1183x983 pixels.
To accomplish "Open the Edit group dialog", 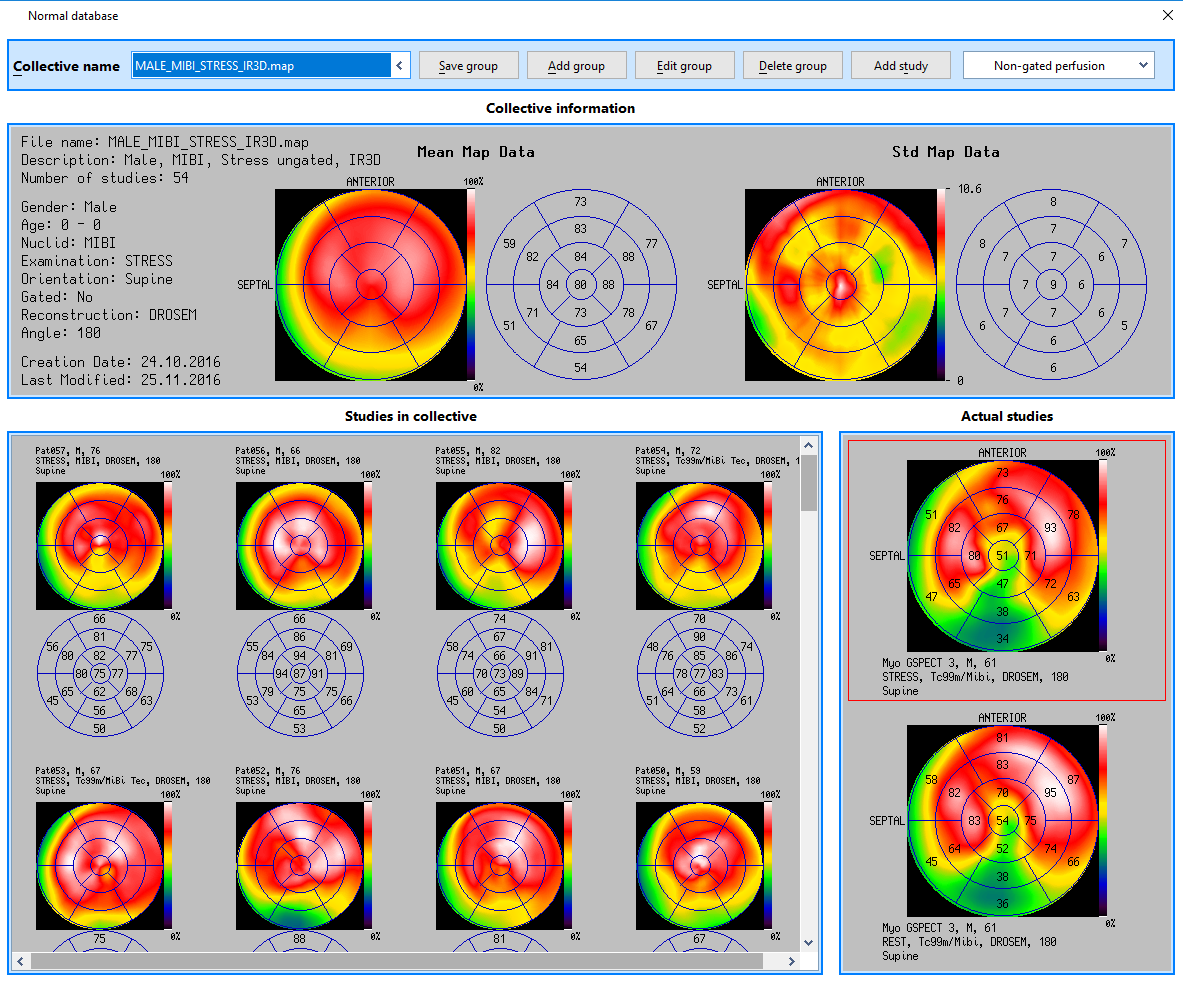I will [x=684, y=66].
